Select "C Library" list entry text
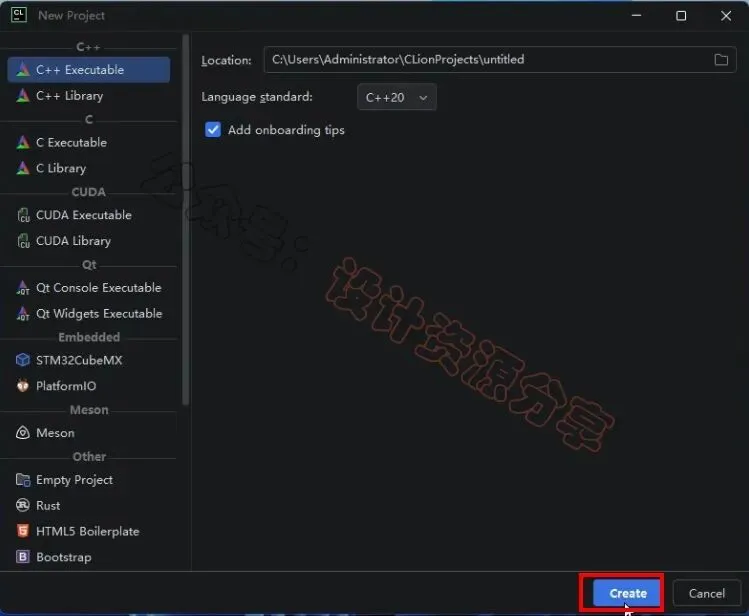This screenshot has width=749, height=616. (61, 168)
